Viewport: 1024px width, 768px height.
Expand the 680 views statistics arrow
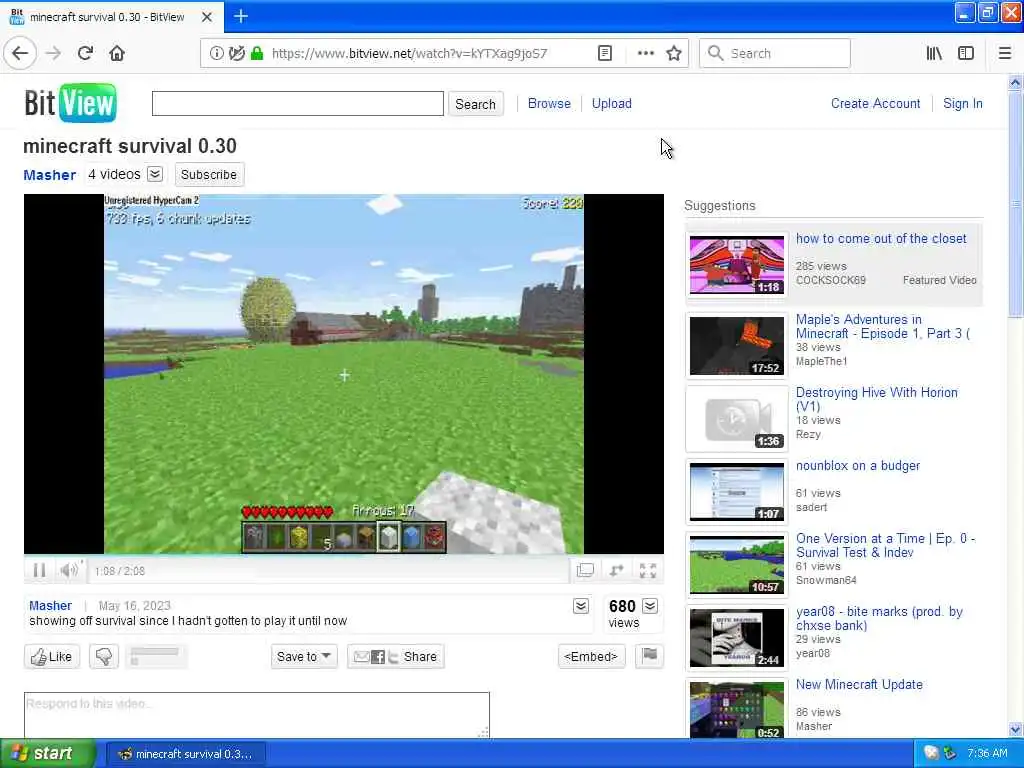[650, 606]
